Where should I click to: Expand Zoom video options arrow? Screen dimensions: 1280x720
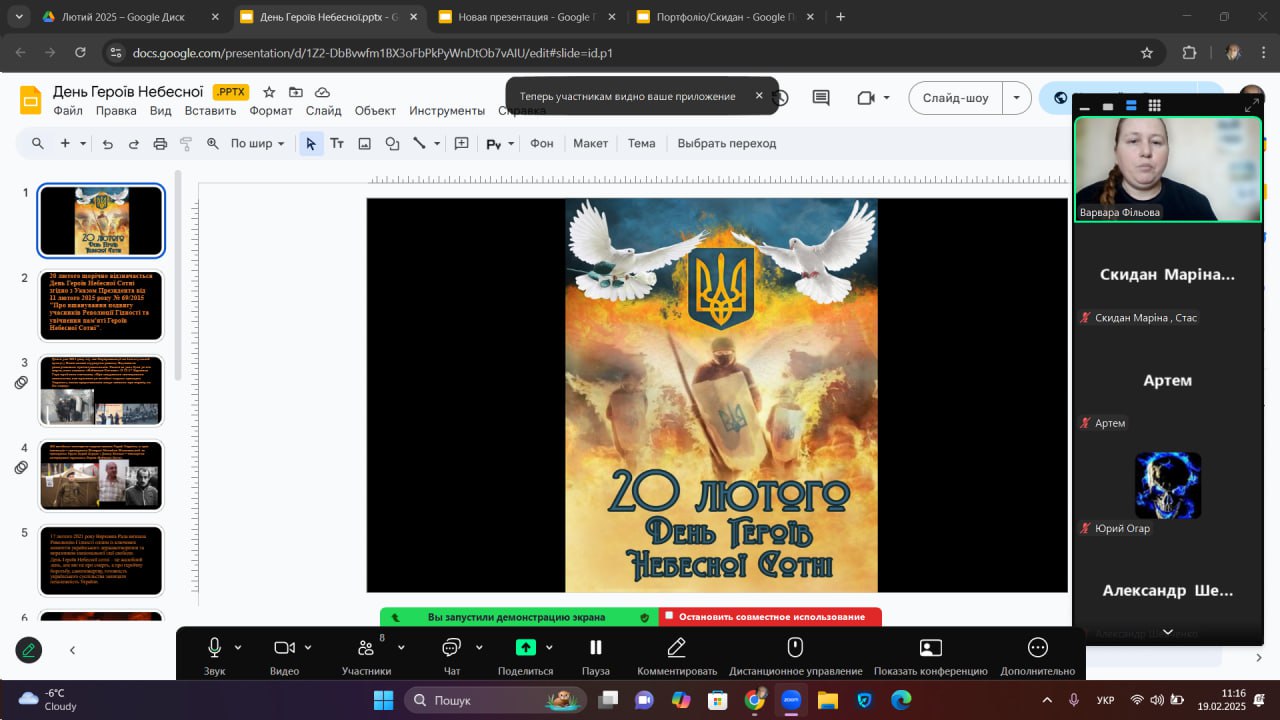(x=308, y=647)
